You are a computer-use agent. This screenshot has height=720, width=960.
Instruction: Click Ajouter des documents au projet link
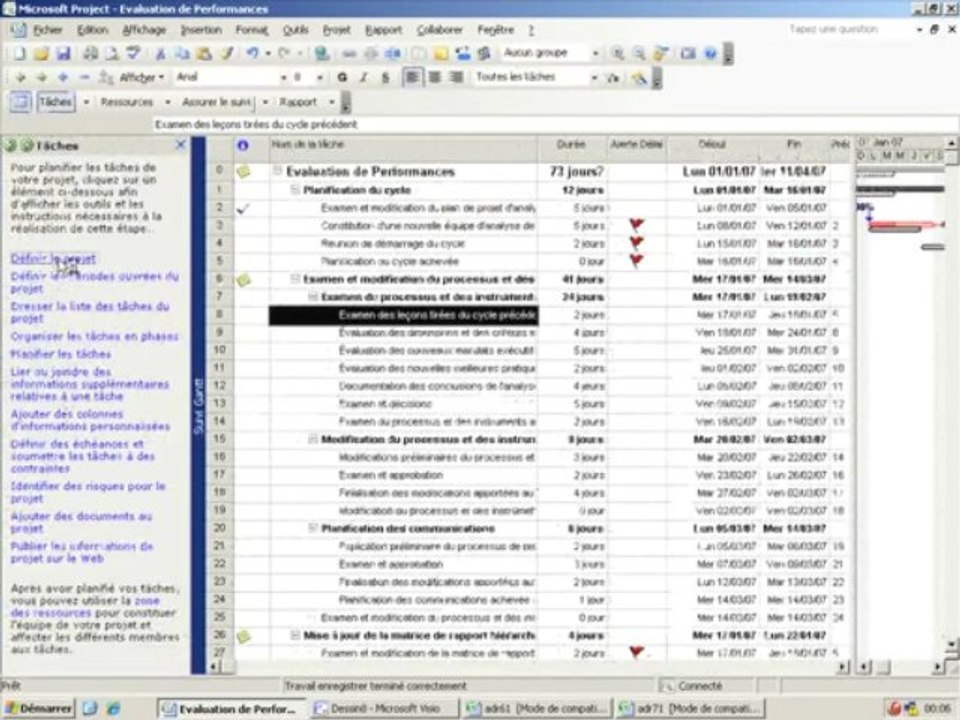[x=81, y=522]
